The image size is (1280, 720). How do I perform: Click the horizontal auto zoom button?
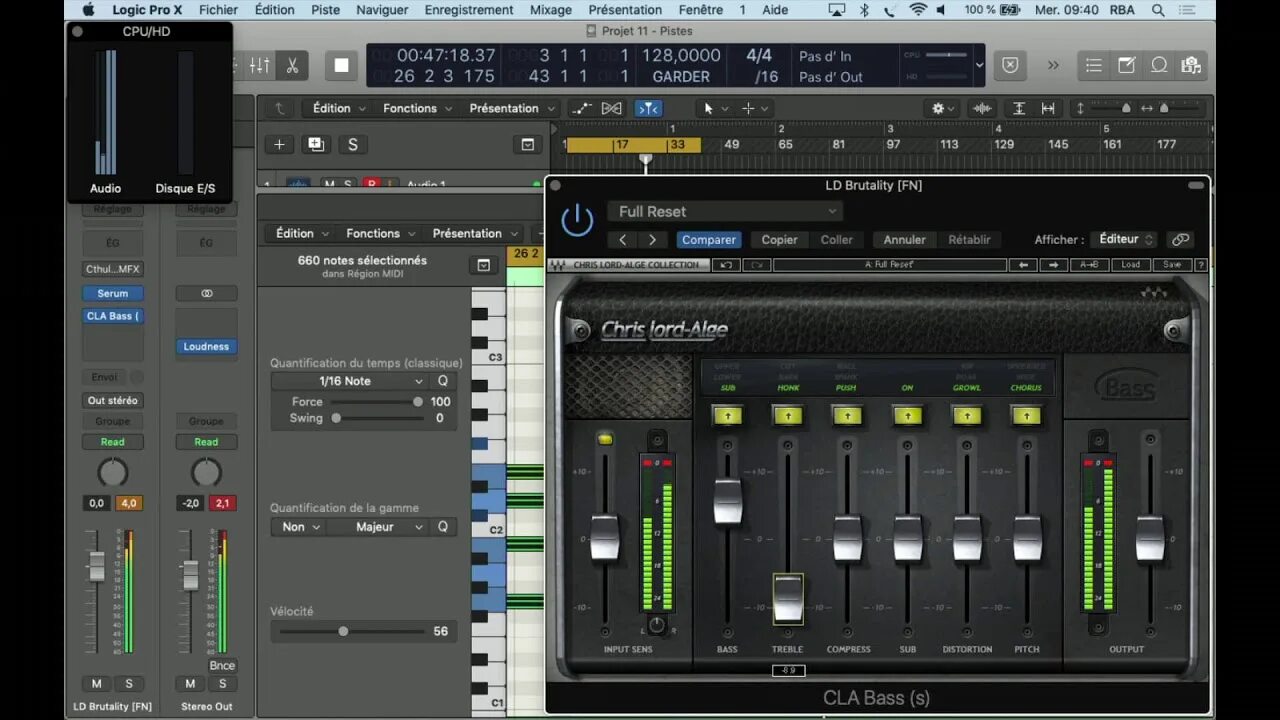[1048, 108]
